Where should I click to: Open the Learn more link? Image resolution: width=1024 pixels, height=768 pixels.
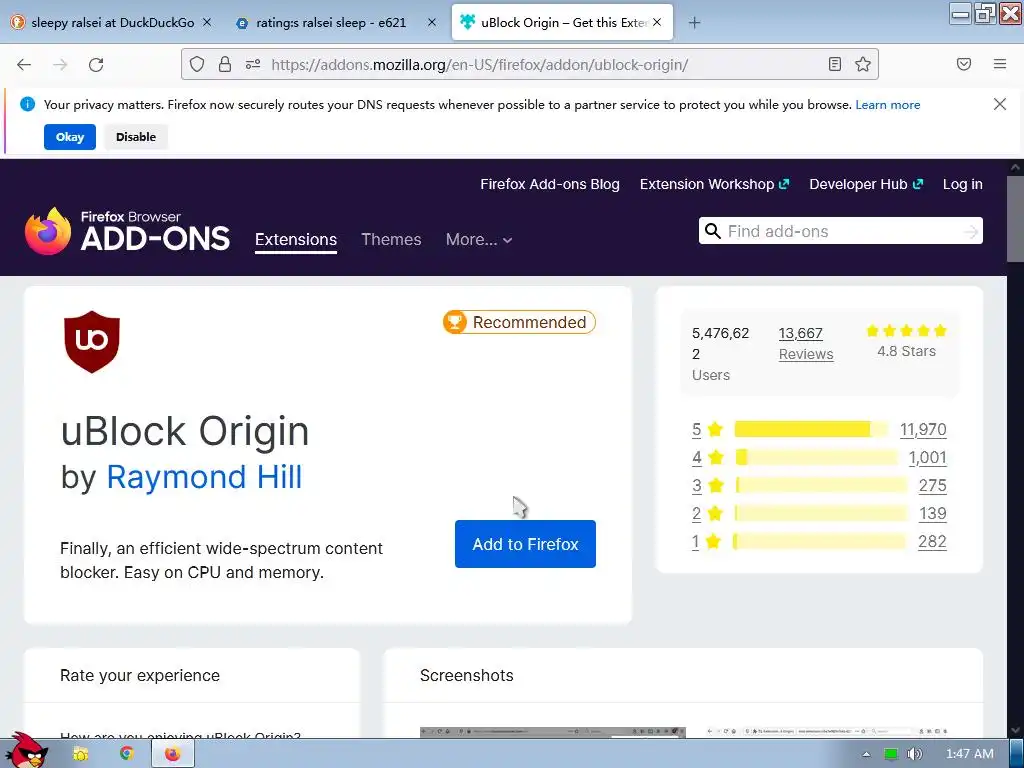[888, 104]
